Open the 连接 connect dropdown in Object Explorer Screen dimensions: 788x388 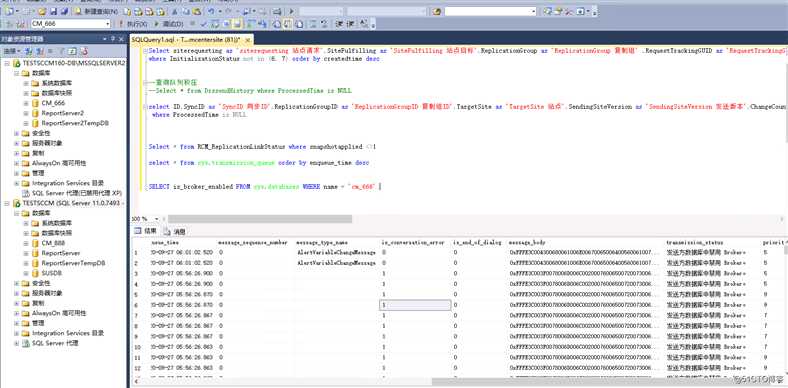coord(12,51)
